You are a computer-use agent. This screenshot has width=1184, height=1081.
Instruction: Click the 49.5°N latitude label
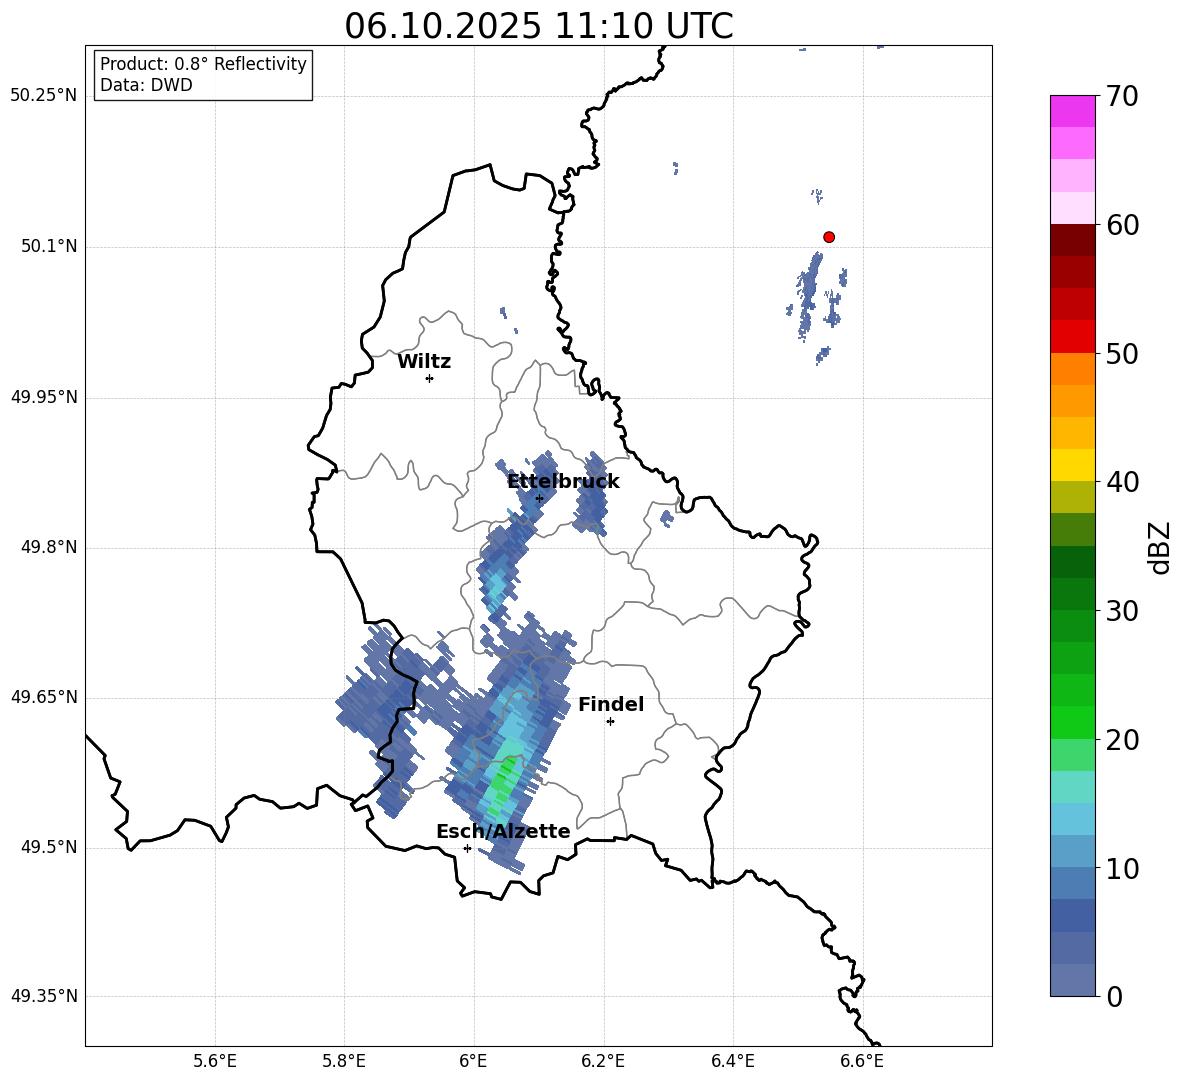[x=49, y=847]
